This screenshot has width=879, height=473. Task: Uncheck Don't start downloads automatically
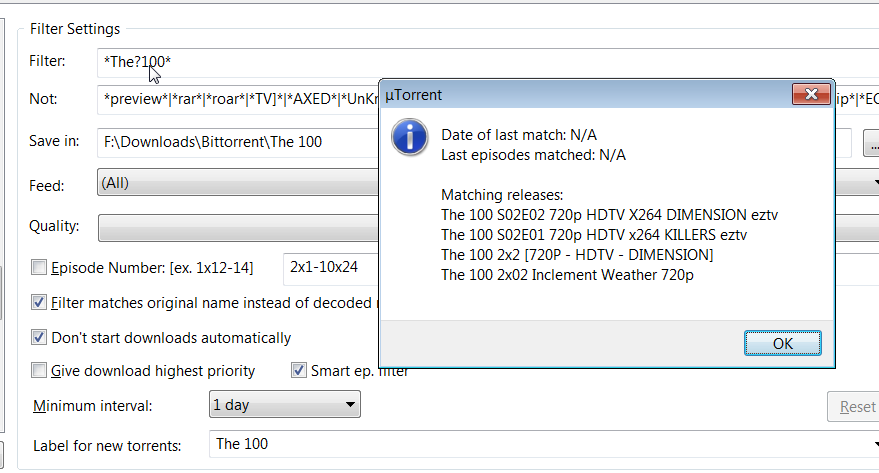pos(39,337)
